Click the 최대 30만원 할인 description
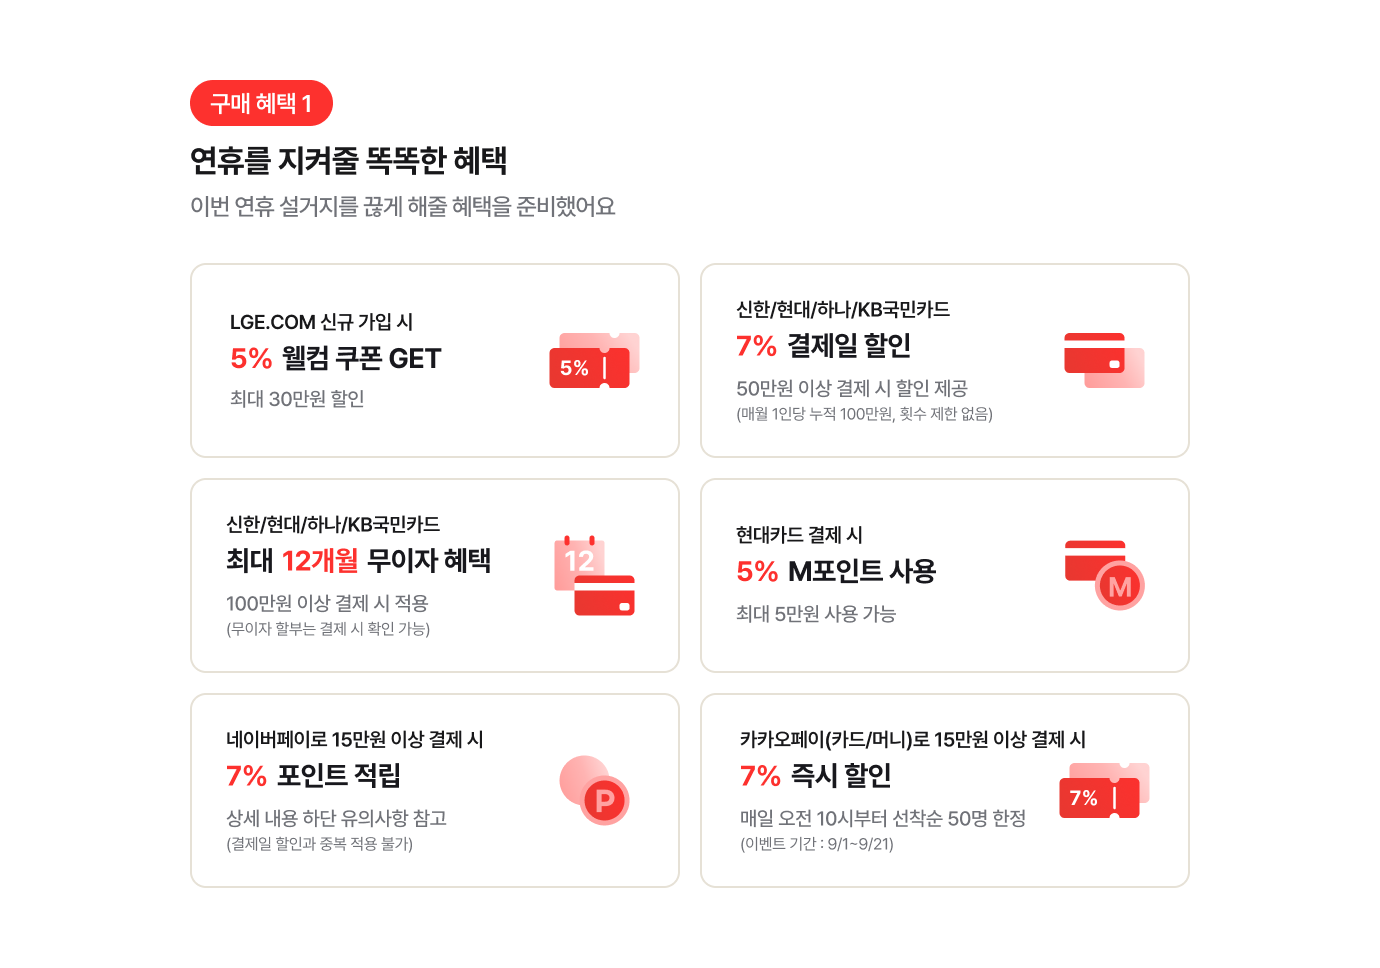The width and height of the screenshot is (1380, 968). pyautogui.click(x=297, y=399)
